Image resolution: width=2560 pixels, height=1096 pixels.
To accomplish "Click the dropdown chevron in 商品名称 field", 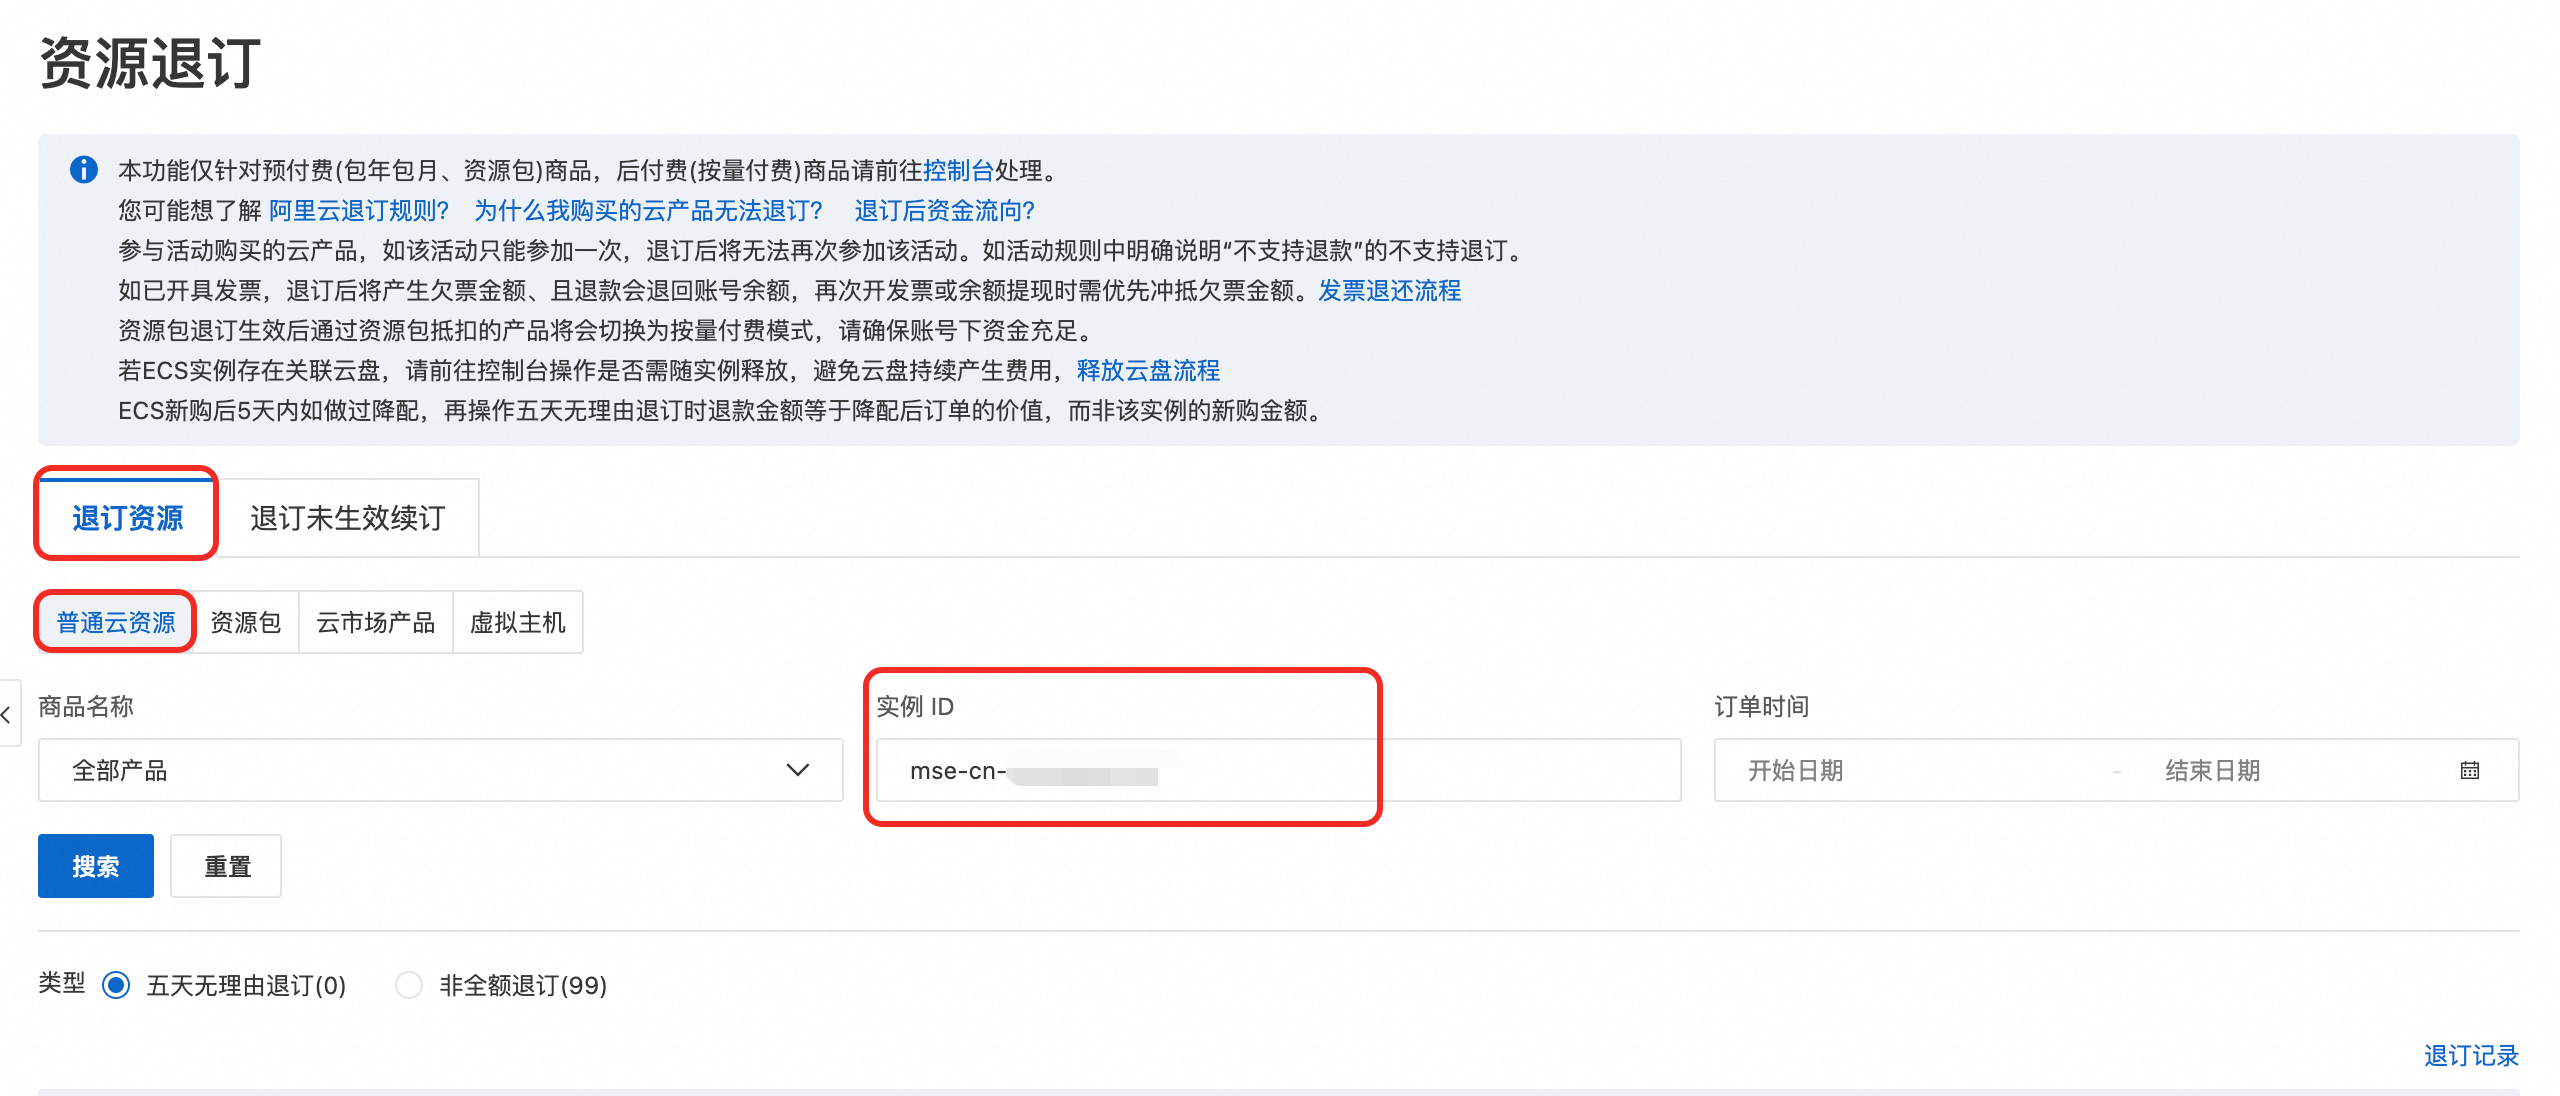I will coord(797,770).
